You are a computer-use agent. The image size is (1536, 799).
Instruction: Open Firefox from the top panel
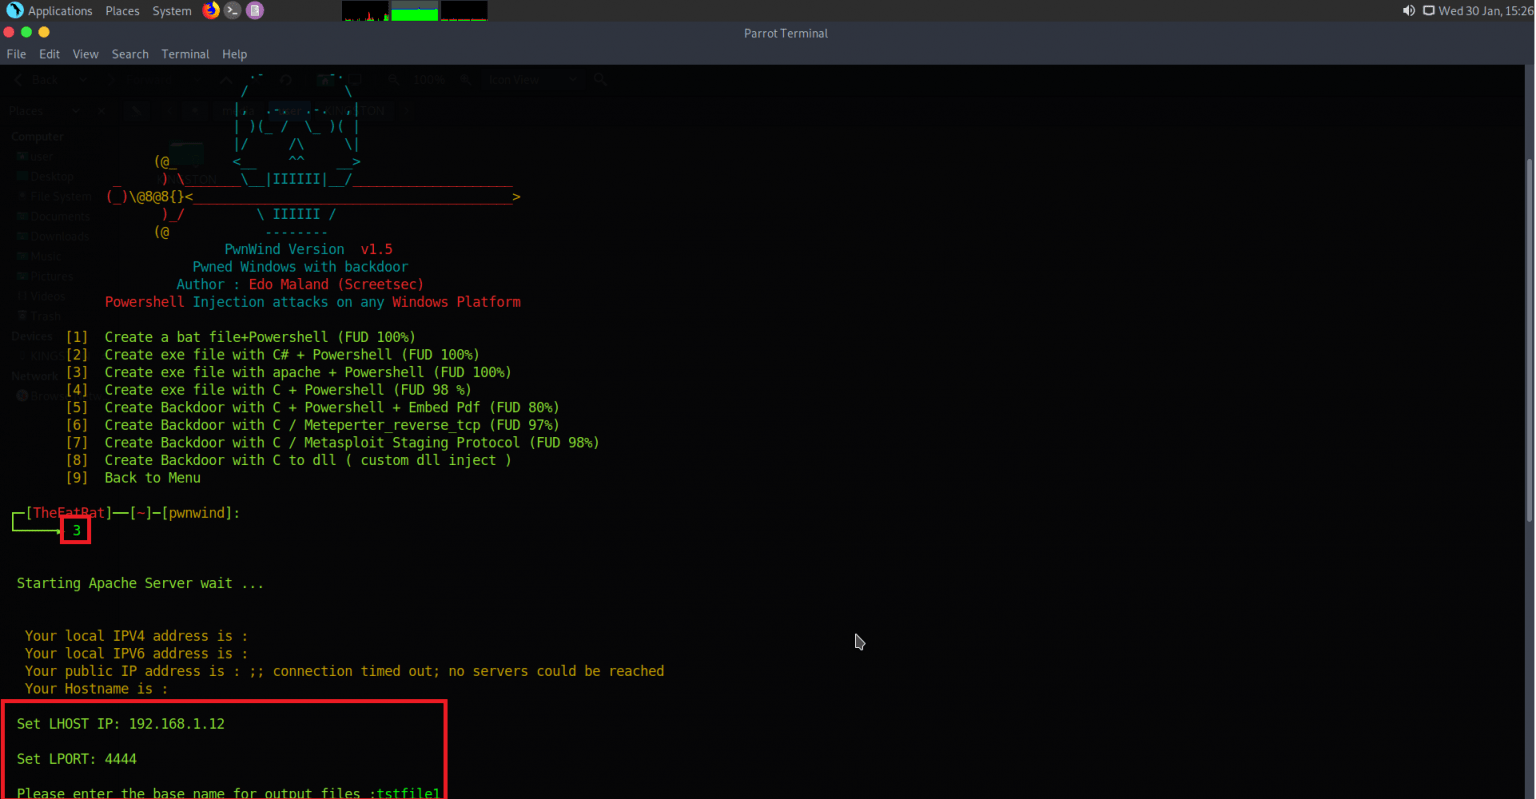coord(211,11)
